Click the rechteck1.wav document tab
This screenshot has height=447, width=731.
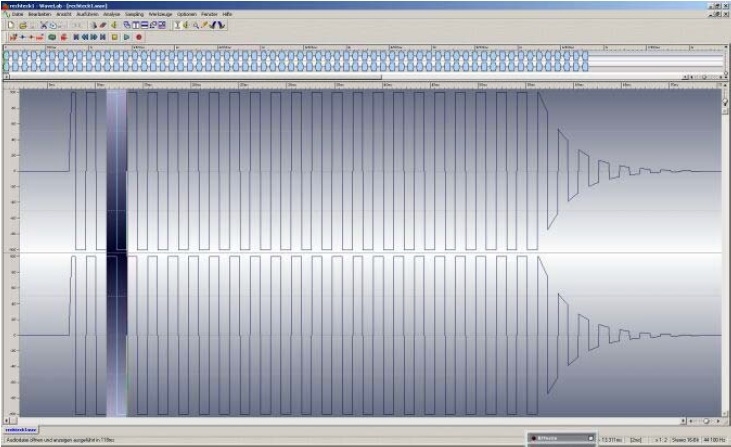(x=21, y=429)
